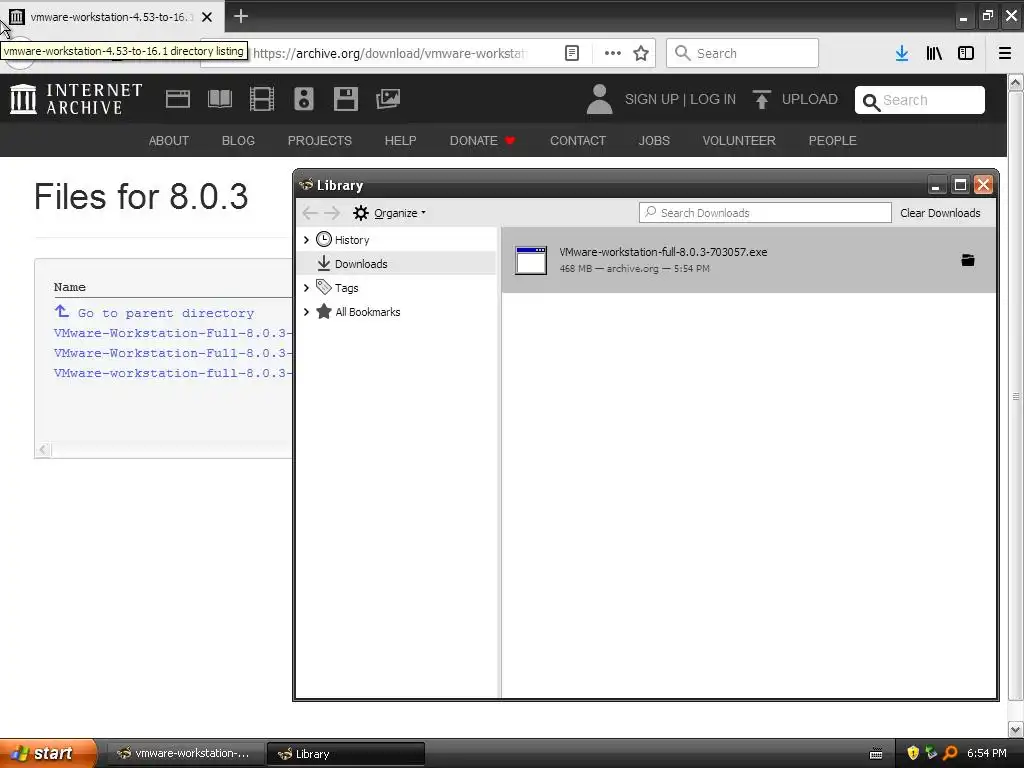Click the Internet Archive logo
The image size is (1024, 768).
coord(76,99)
